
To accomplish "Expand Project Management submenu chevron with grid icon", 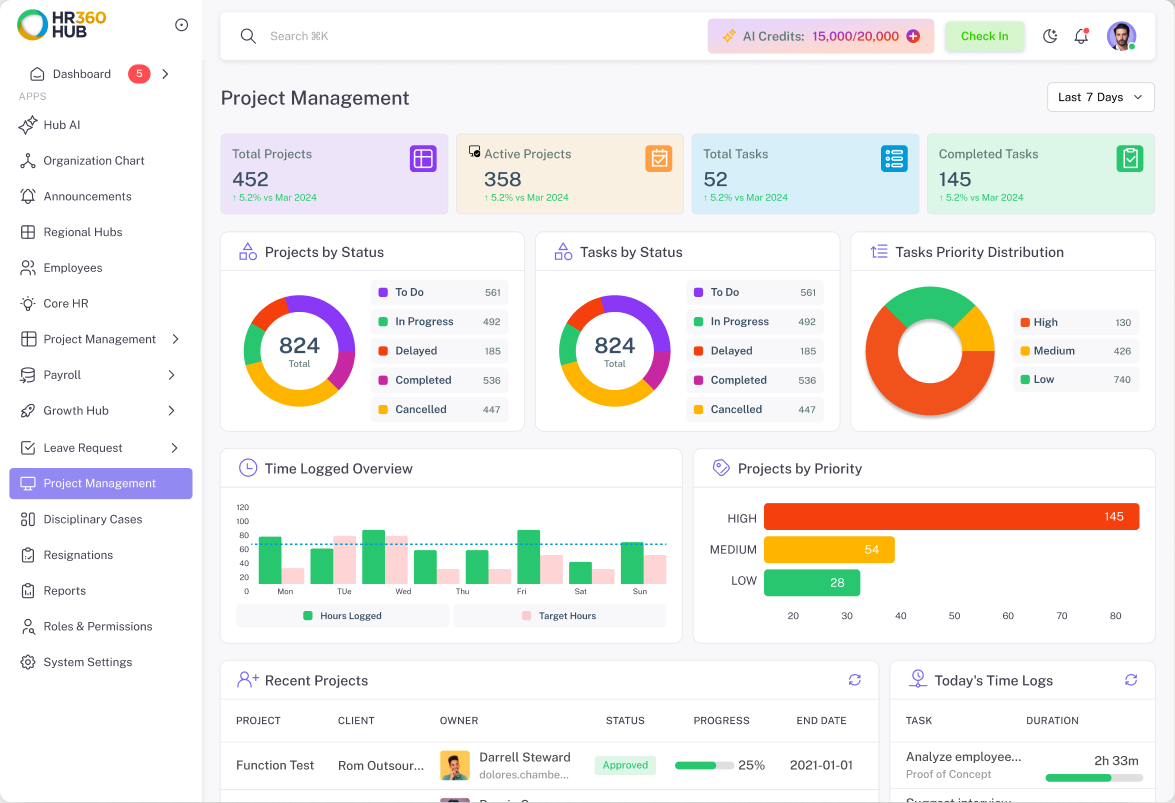I will 175,339.
